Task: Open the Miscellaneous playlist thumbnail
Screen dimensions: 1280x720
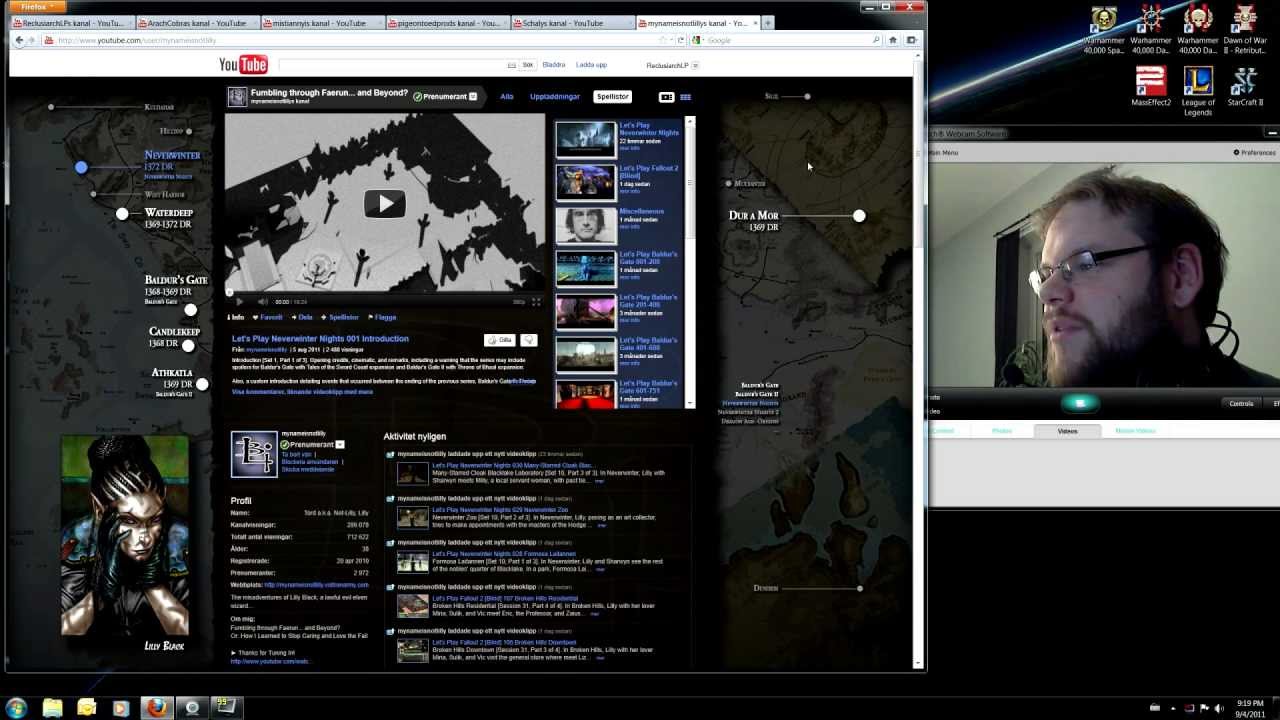Action: click(x=586, y=225)
